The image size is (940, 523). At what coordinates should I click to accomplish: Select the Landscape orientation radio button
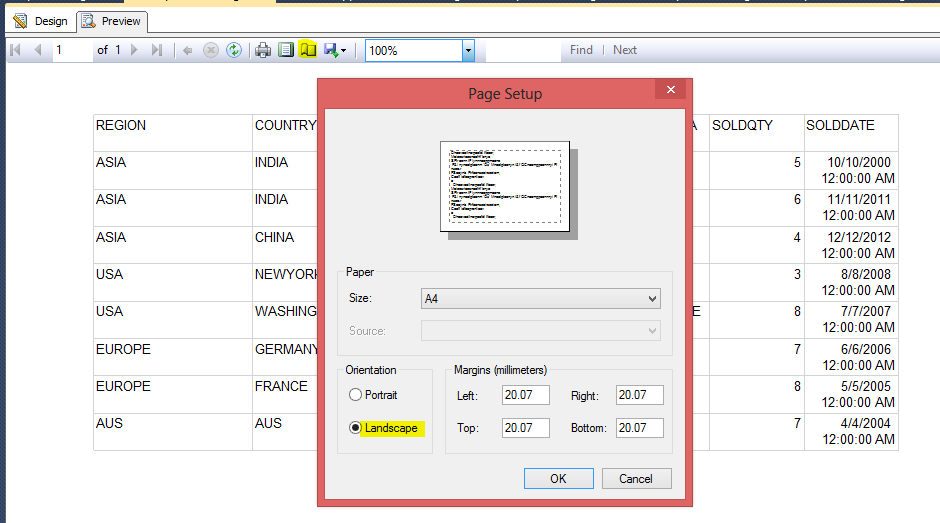pos(355,428)
